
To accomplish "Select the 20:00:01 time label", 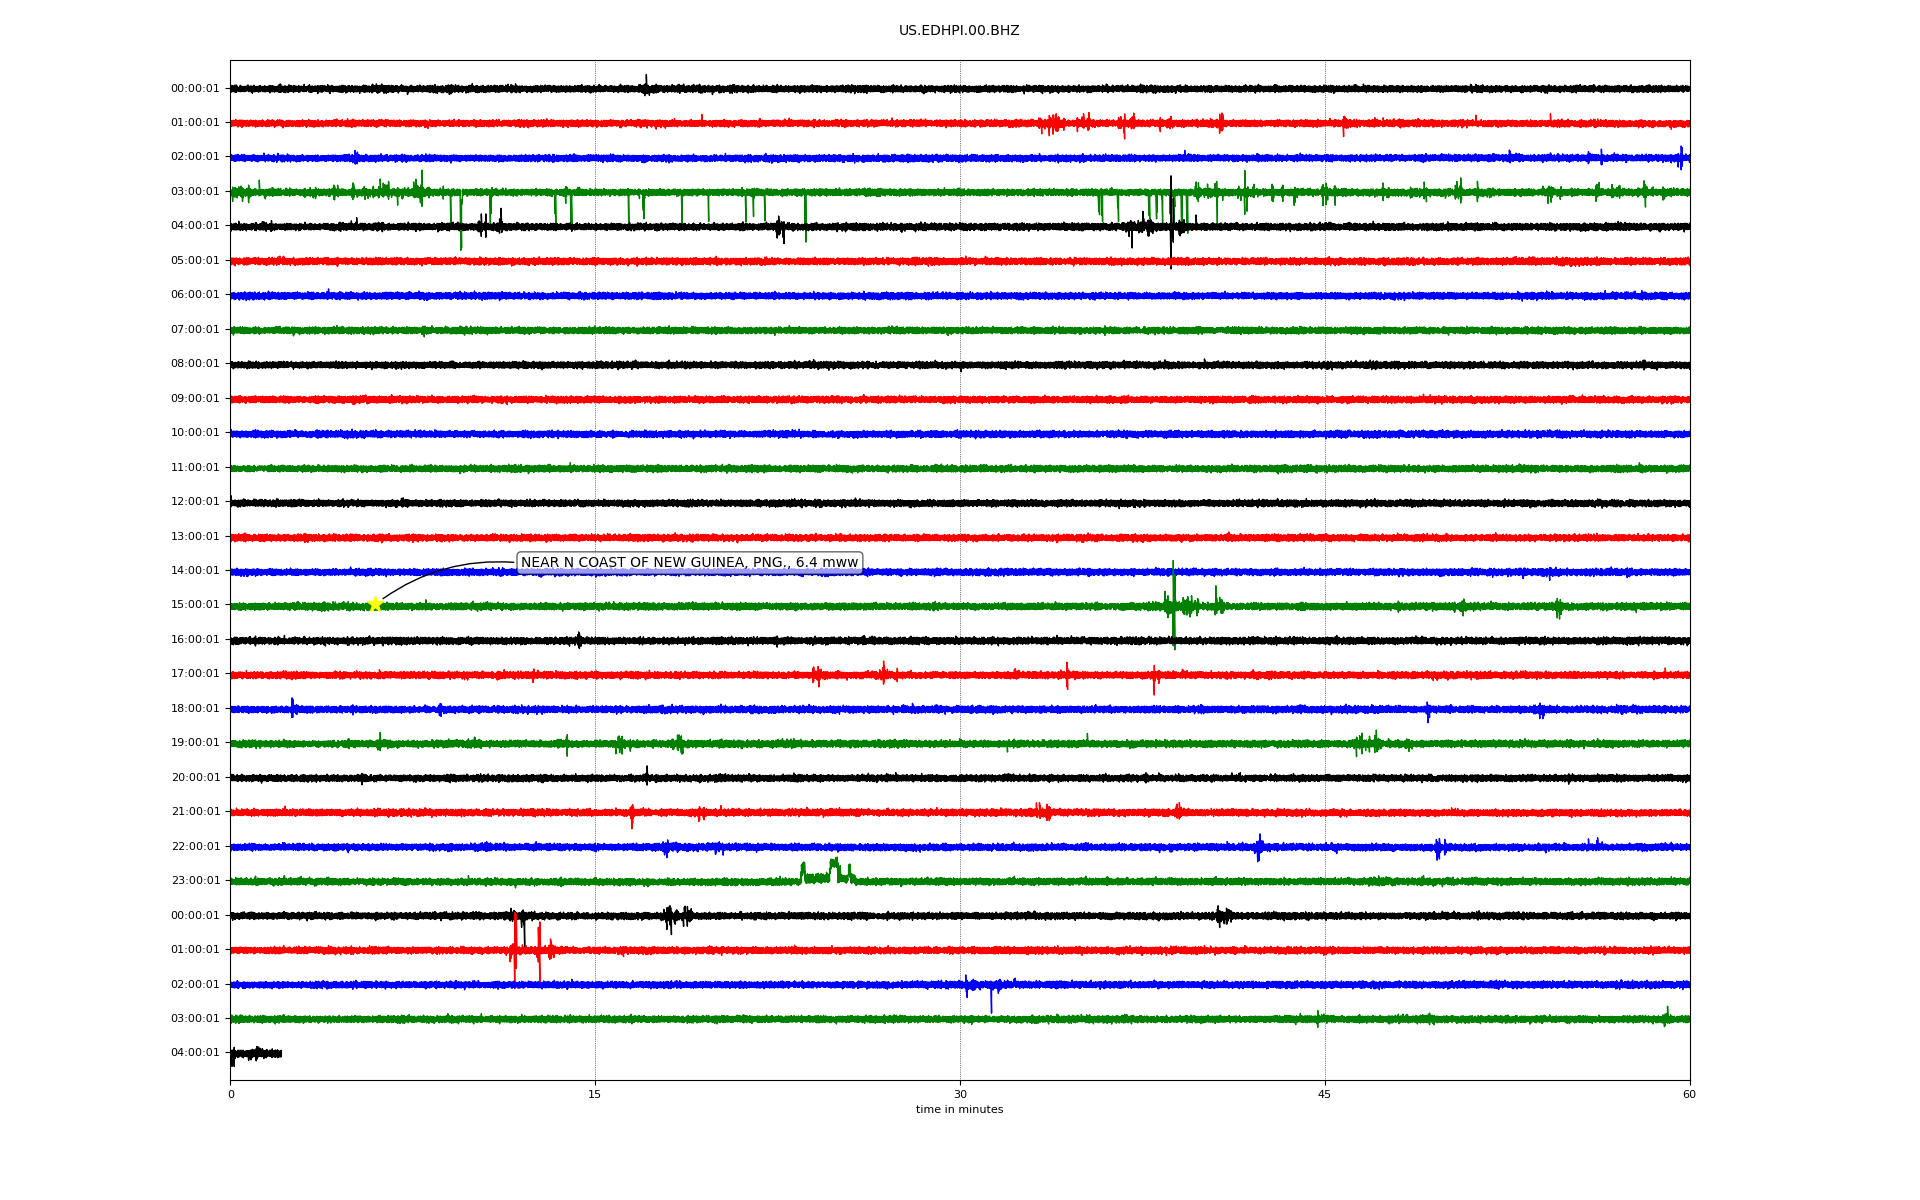I will point(195,778).
